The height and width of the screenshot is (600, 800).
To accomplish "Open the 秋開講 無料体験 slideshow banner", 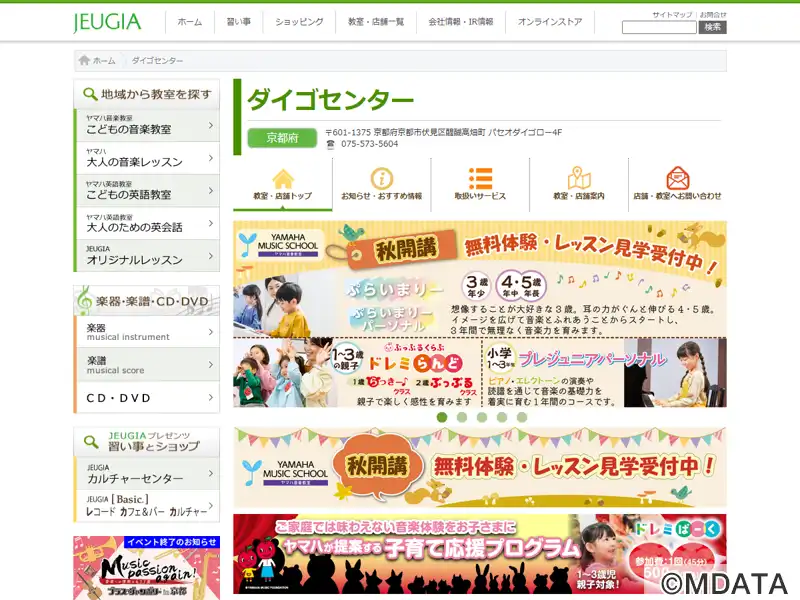I will coord(480,314).
